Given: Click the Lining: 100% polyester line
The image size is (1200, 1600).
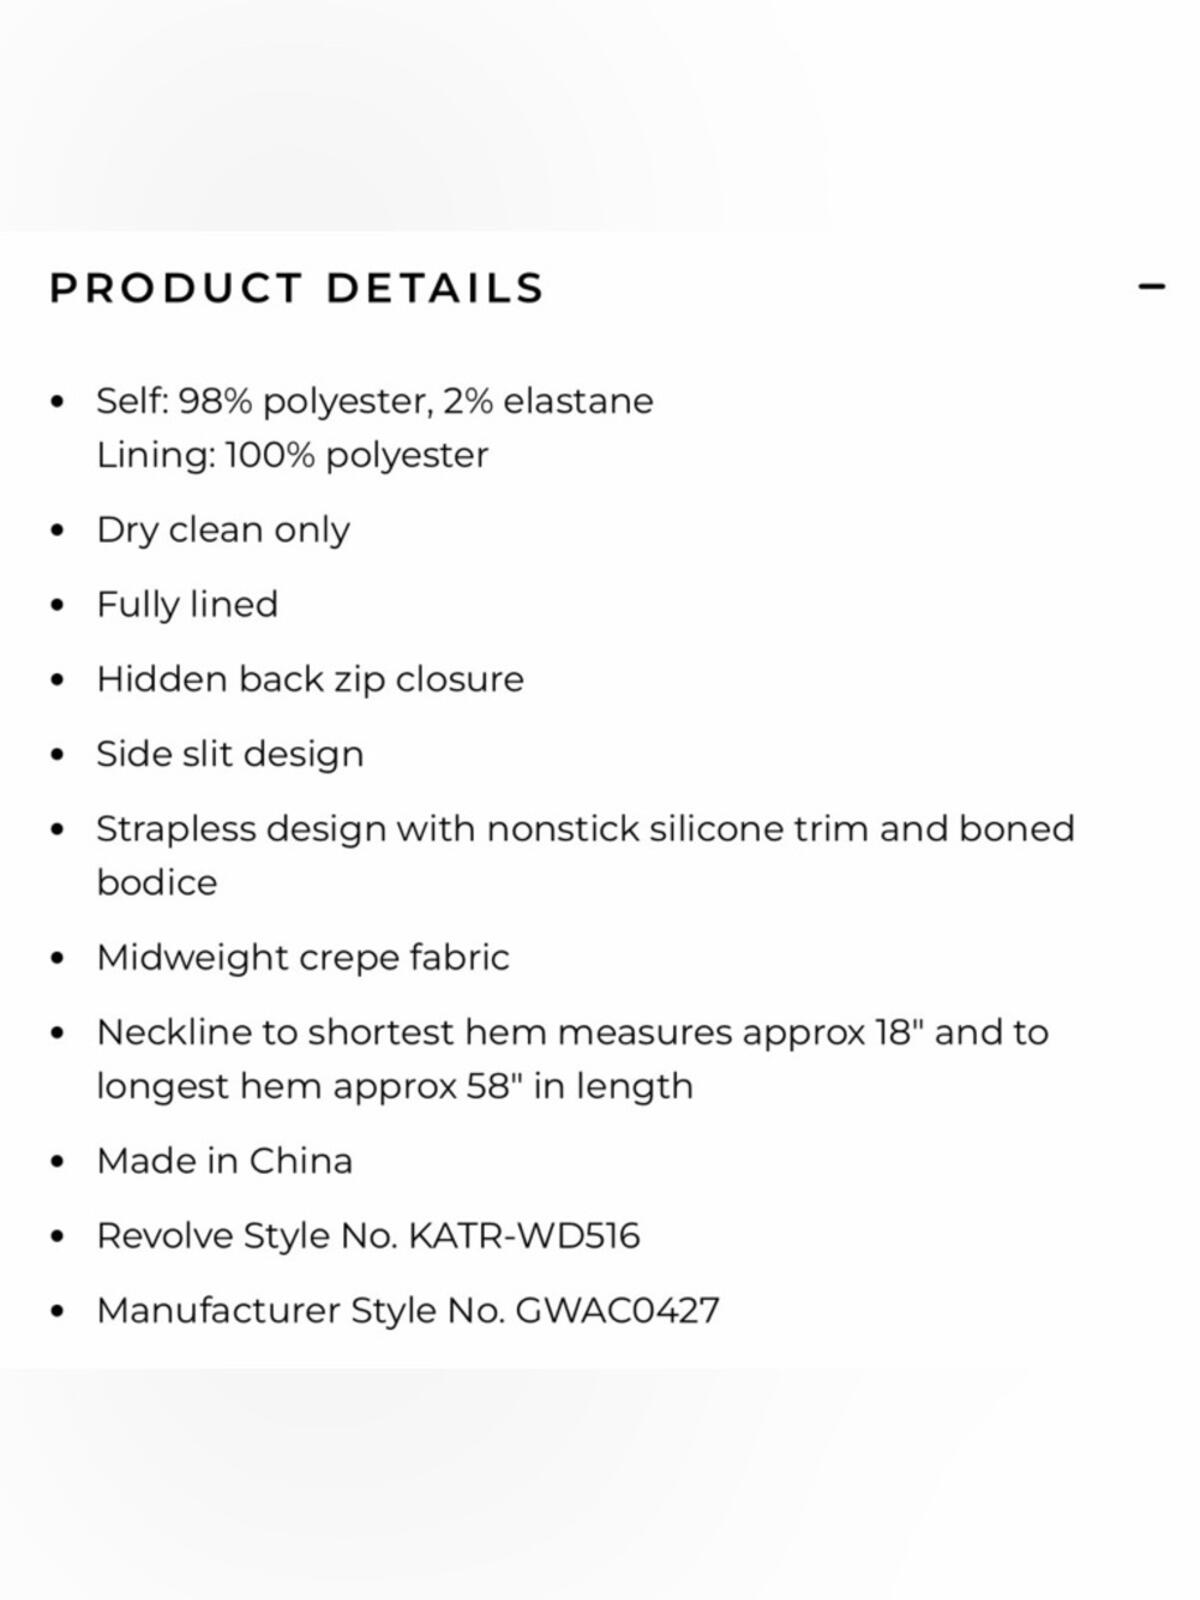Looking at the screenshot, I should 292,455.
